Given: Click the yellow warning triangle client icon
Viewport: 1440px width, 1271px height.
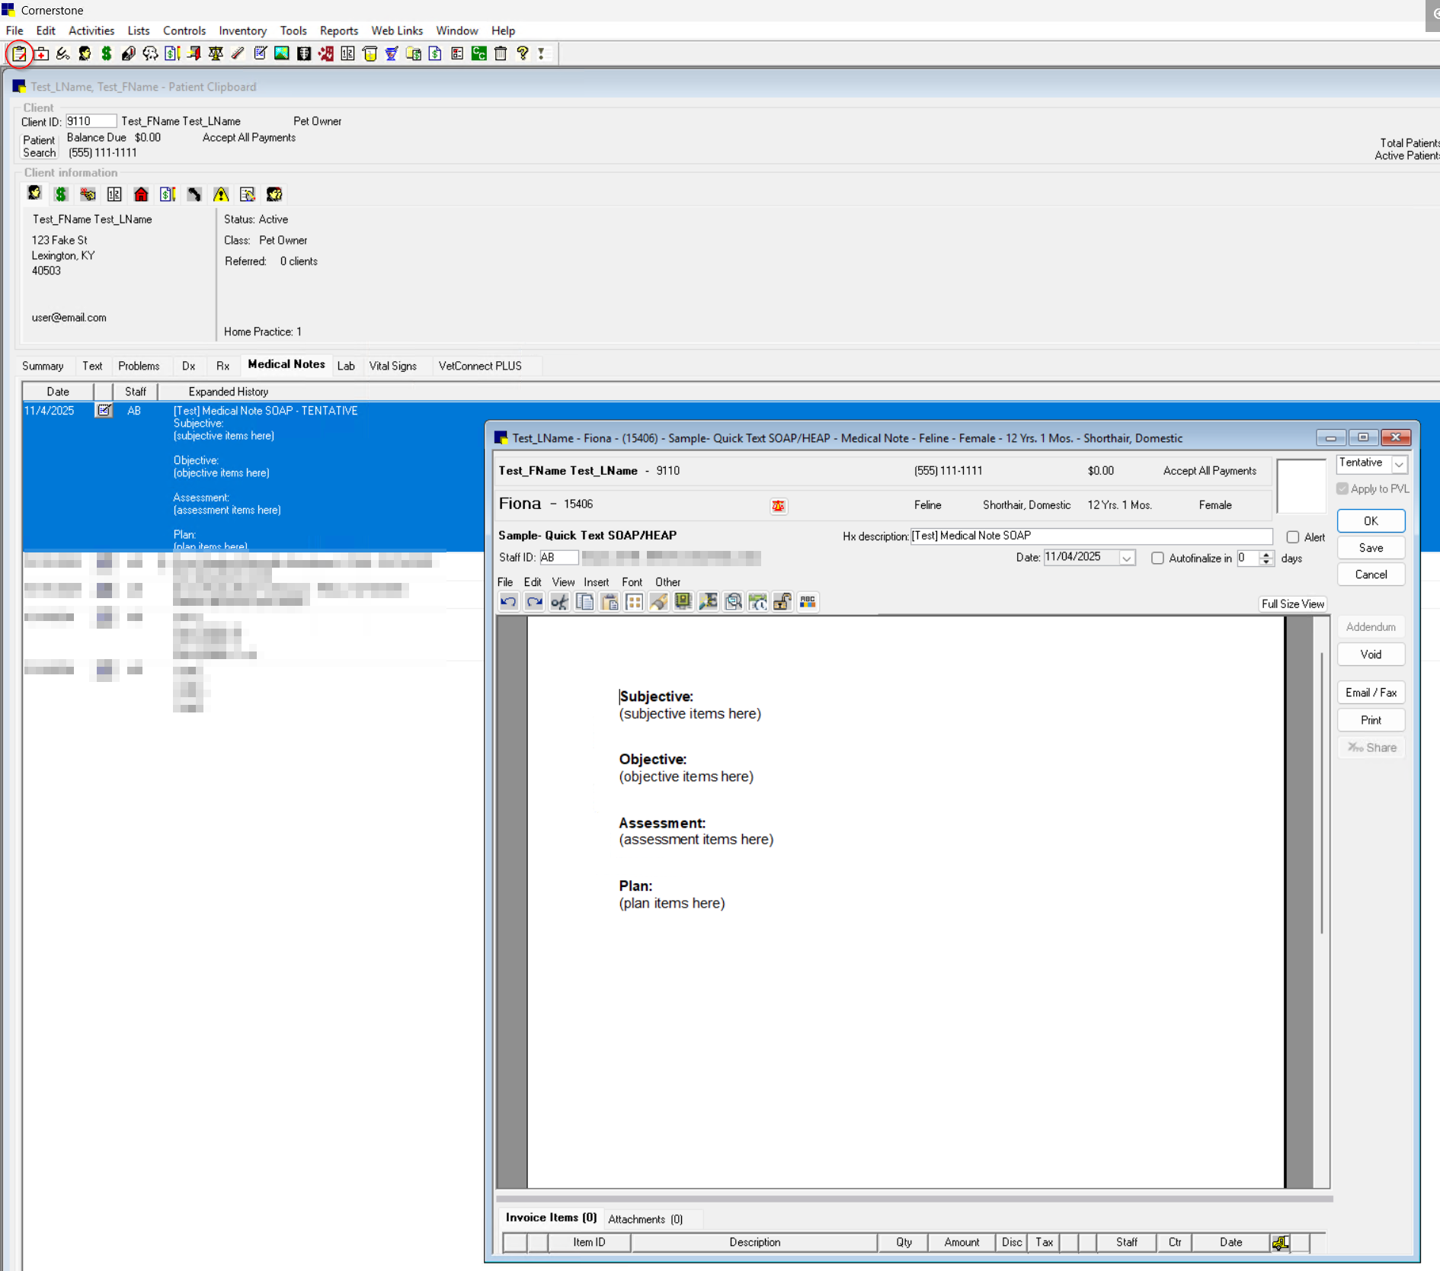Looking at the screenshot, I should tap(221, 194).
